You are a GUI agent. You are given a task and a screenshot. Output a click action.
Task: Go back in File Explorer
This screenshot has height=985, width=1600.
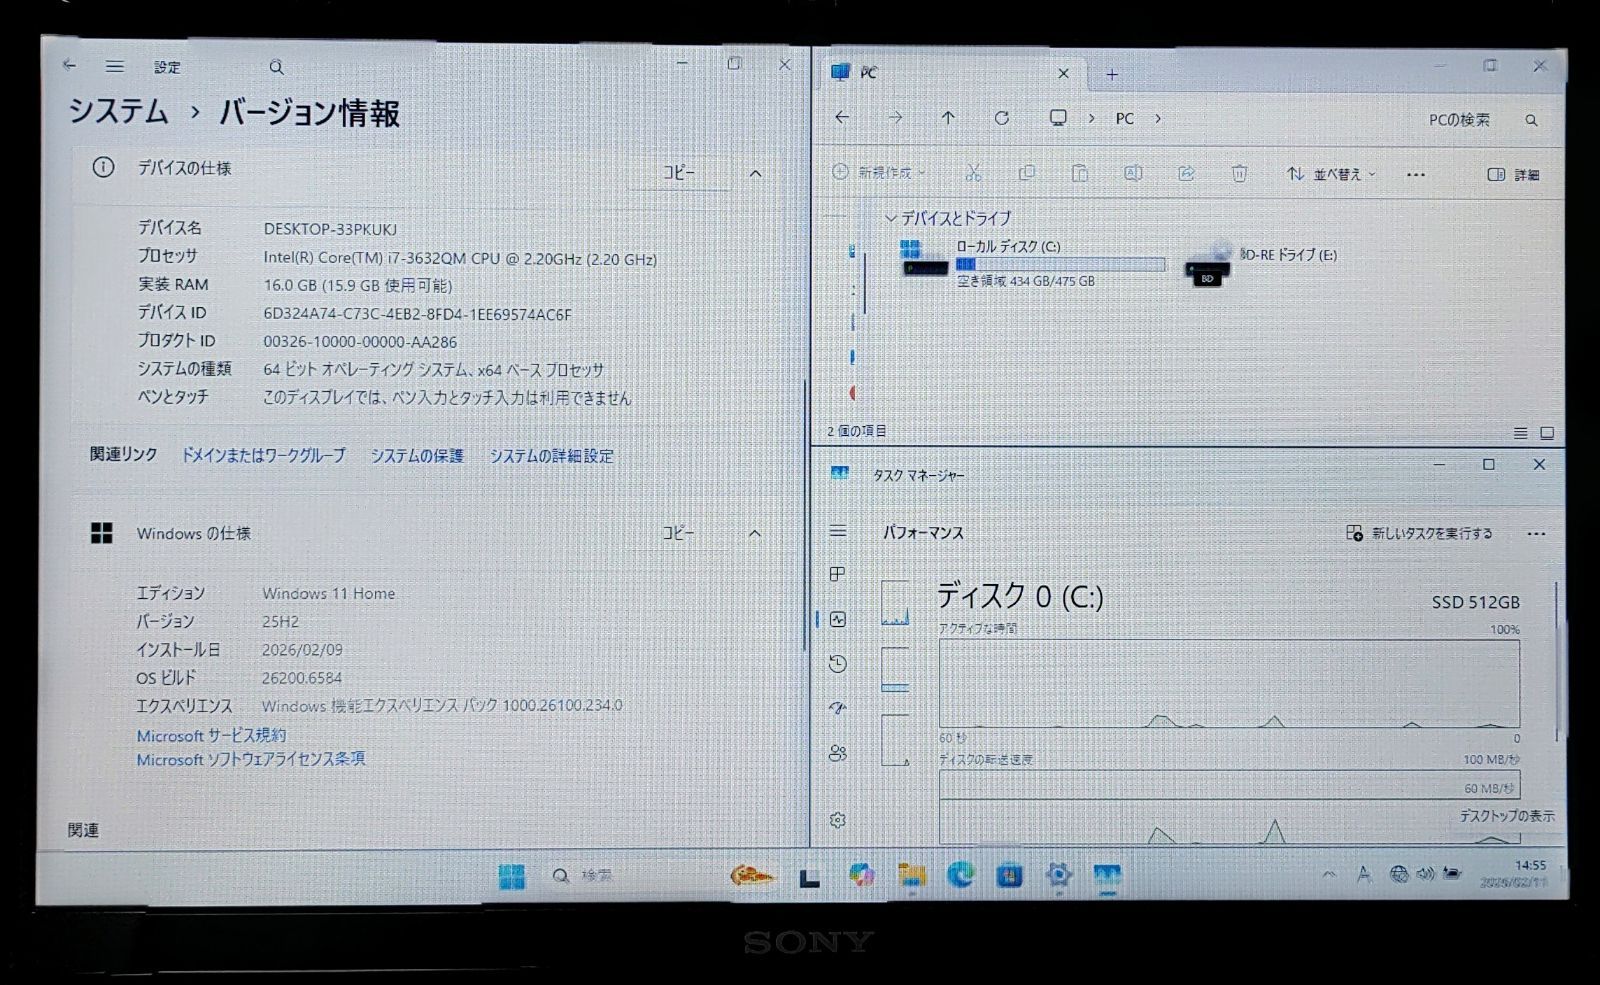tap(842, 117)
